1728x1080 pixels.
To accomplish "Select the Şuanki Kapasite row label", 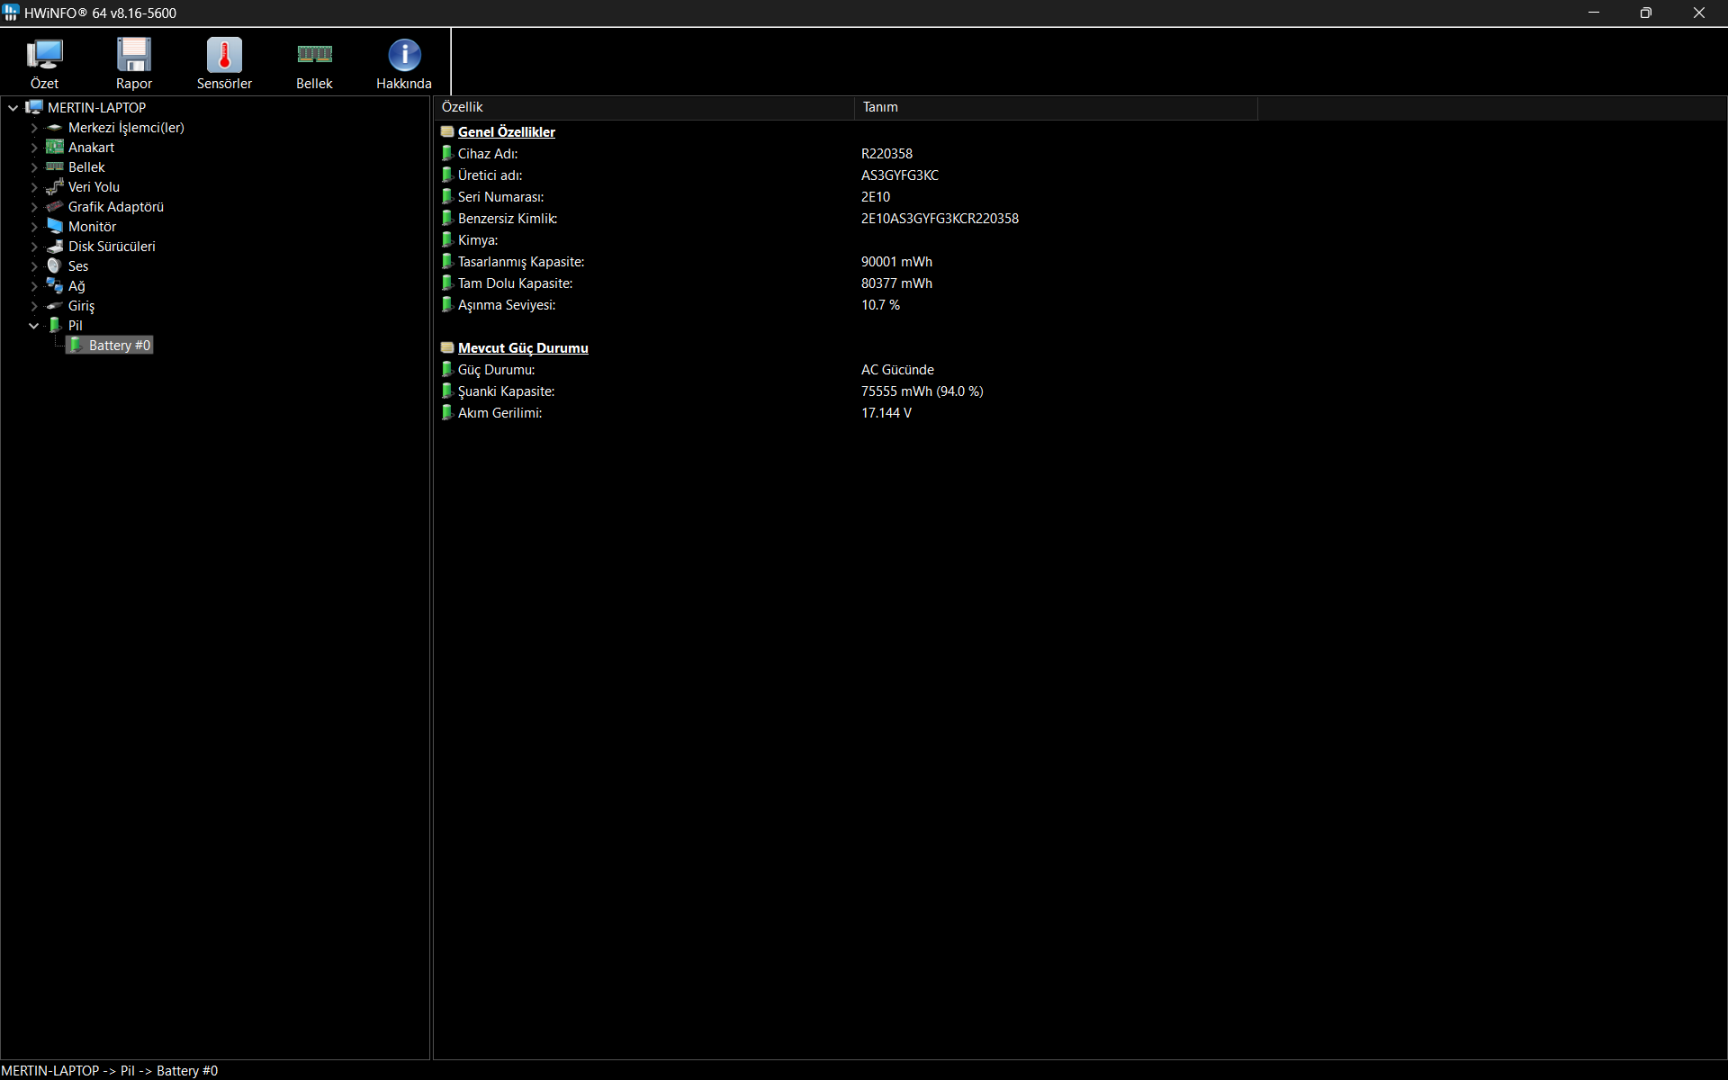I will pos(506,391).
